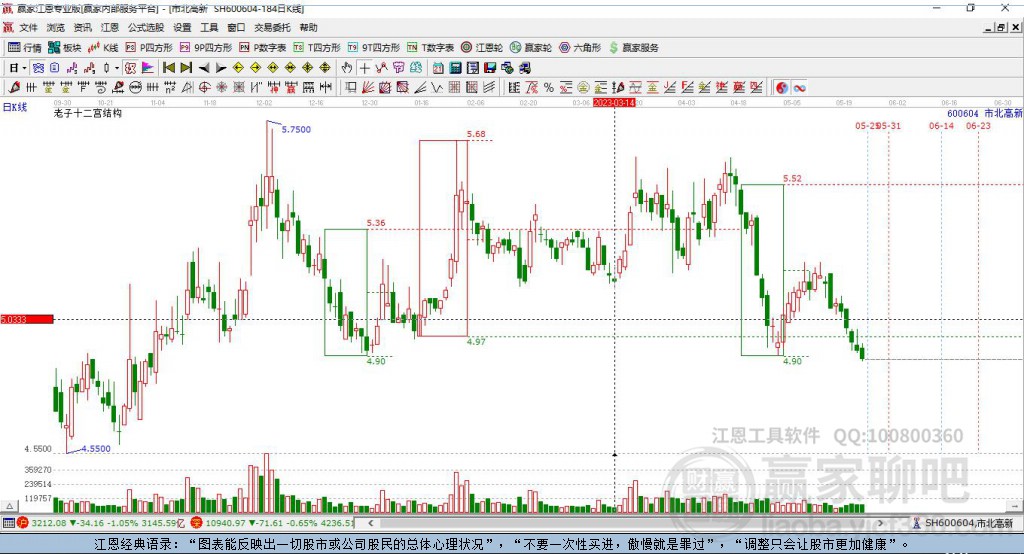Open the calendar icon in toolbar
Image resolution: width=1024 pixels, height=554 pixels.
pos(438,68)
